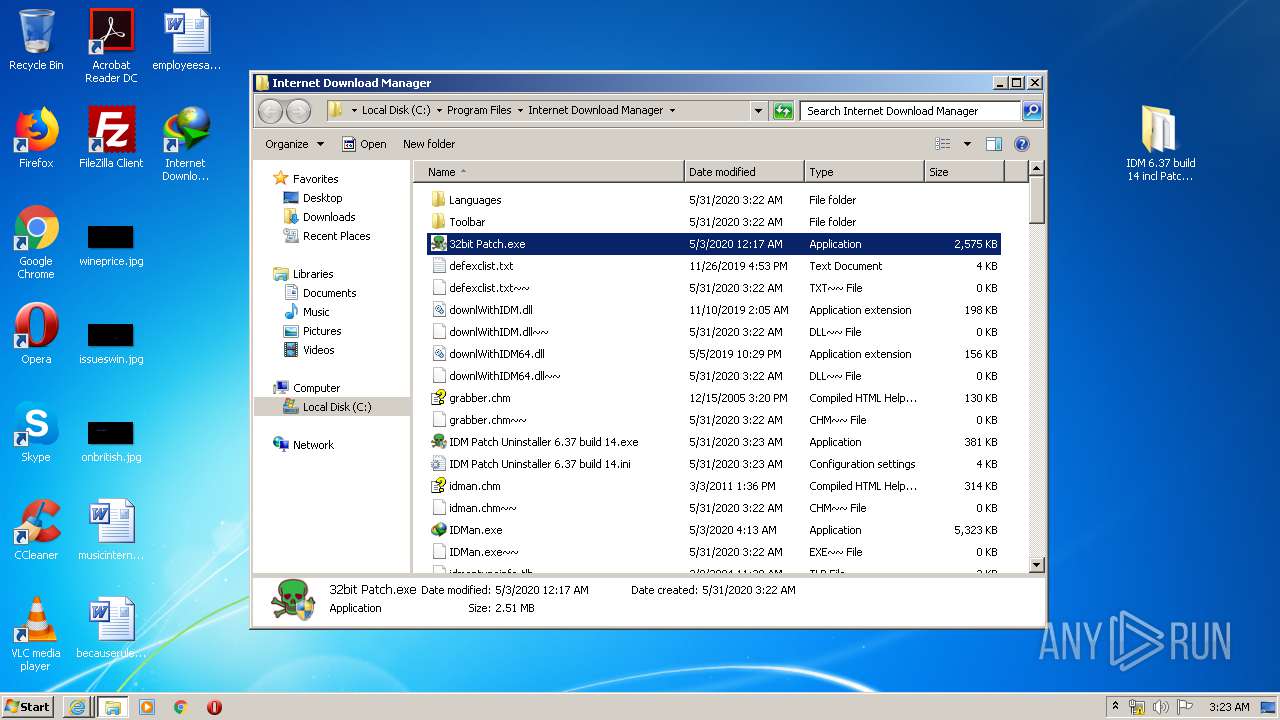1280x720 pixels.
Task: Launch Internet Download Manager desktop shortcut
Action: tap(186, 144)
